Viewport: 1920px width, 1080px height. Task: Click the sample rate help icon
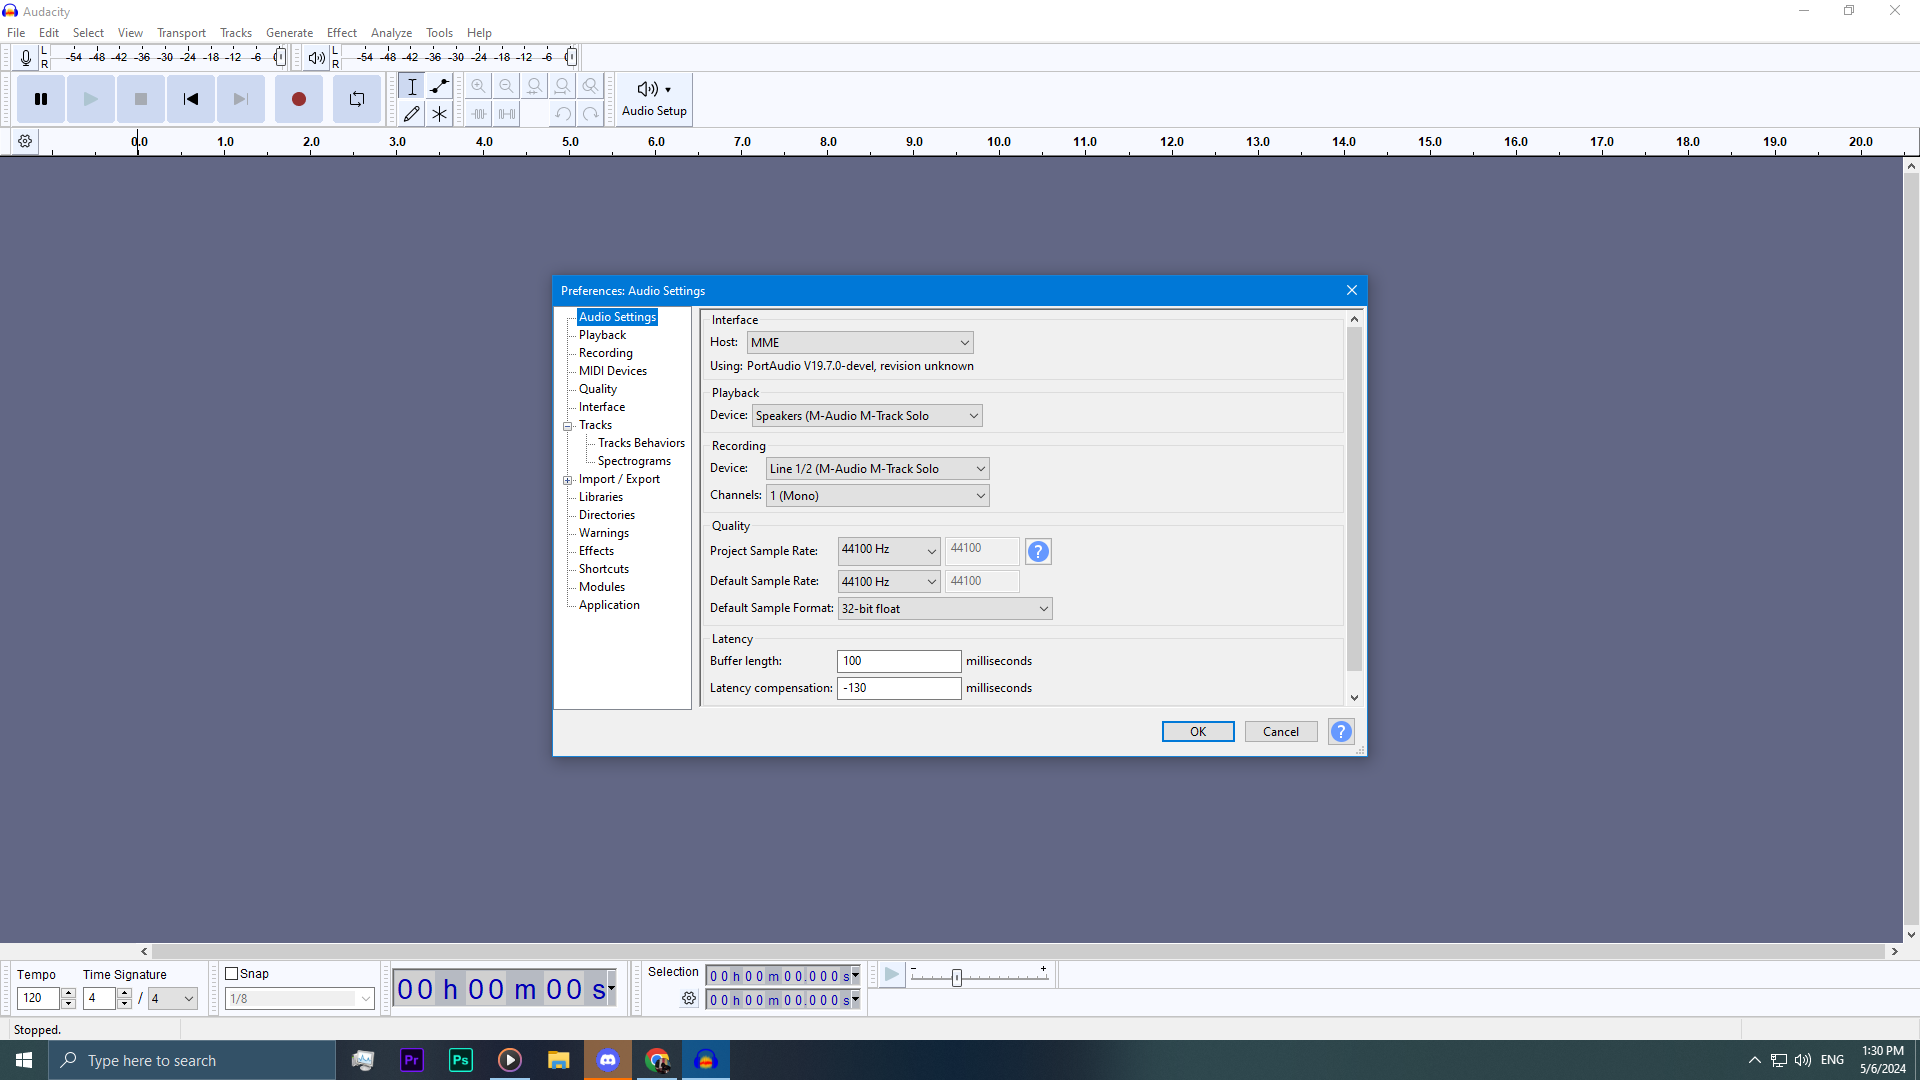point(1038,551)
